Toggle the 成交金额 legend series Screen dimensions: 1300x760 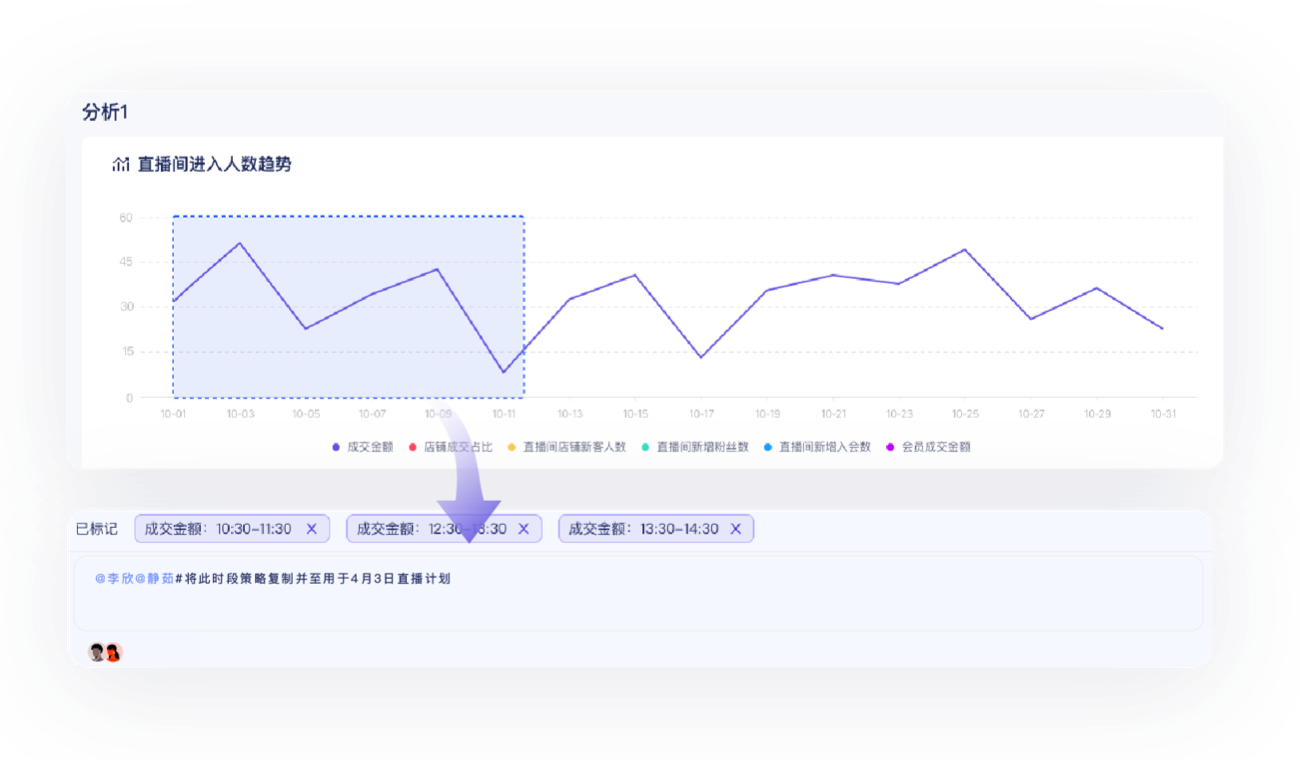point(362,447)
